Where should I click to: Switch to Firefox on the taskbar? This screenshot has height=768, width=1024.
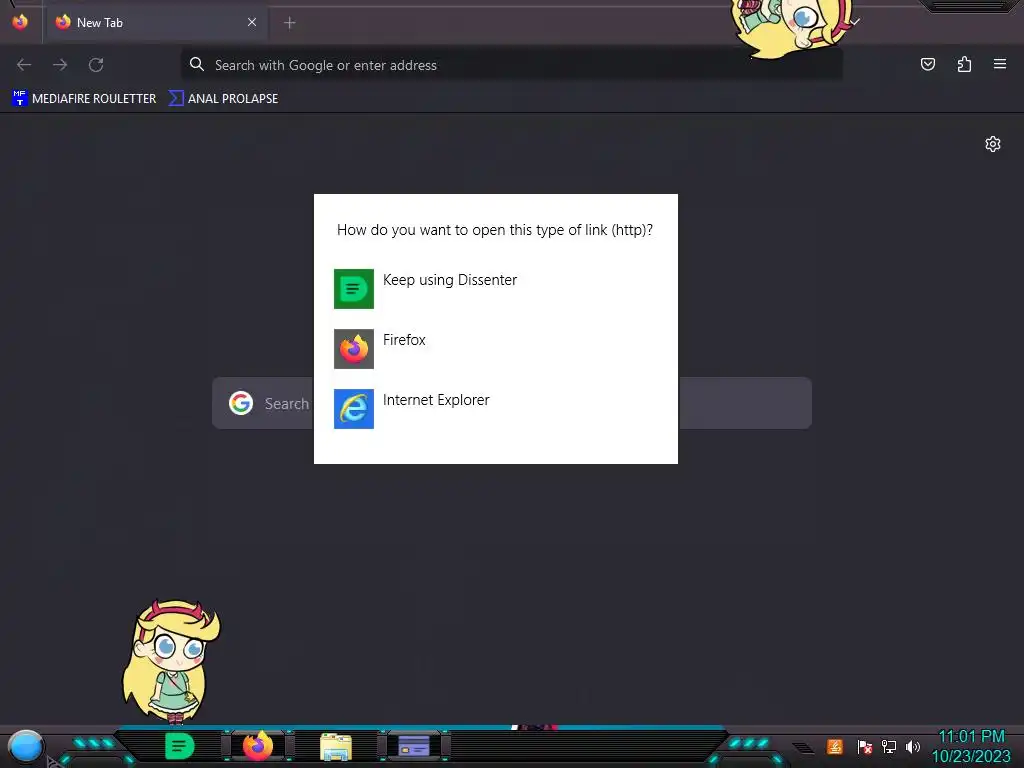tap(258, 746)
